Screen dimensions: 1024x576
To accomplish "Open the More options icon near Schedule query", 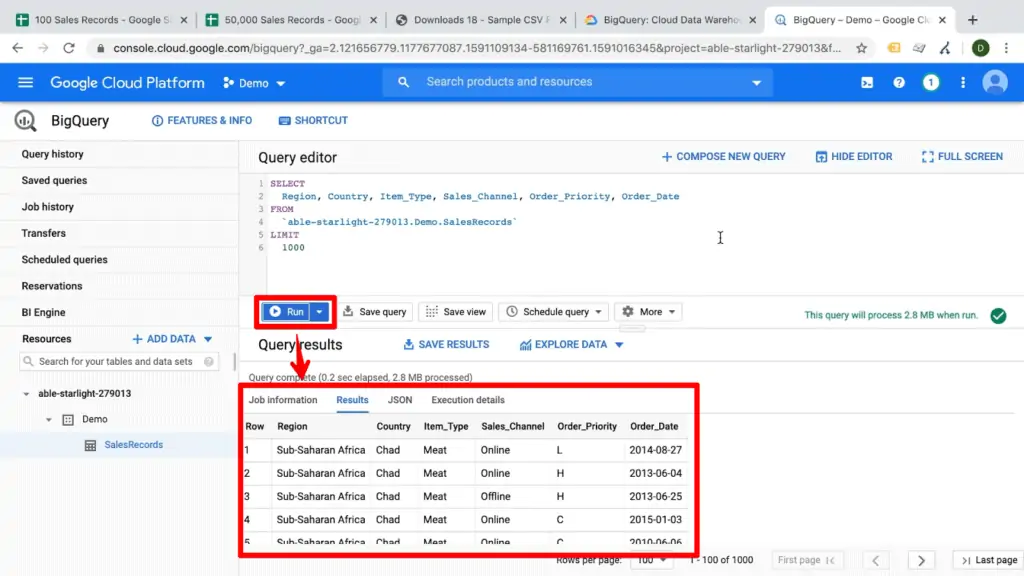I will (648, 311).
